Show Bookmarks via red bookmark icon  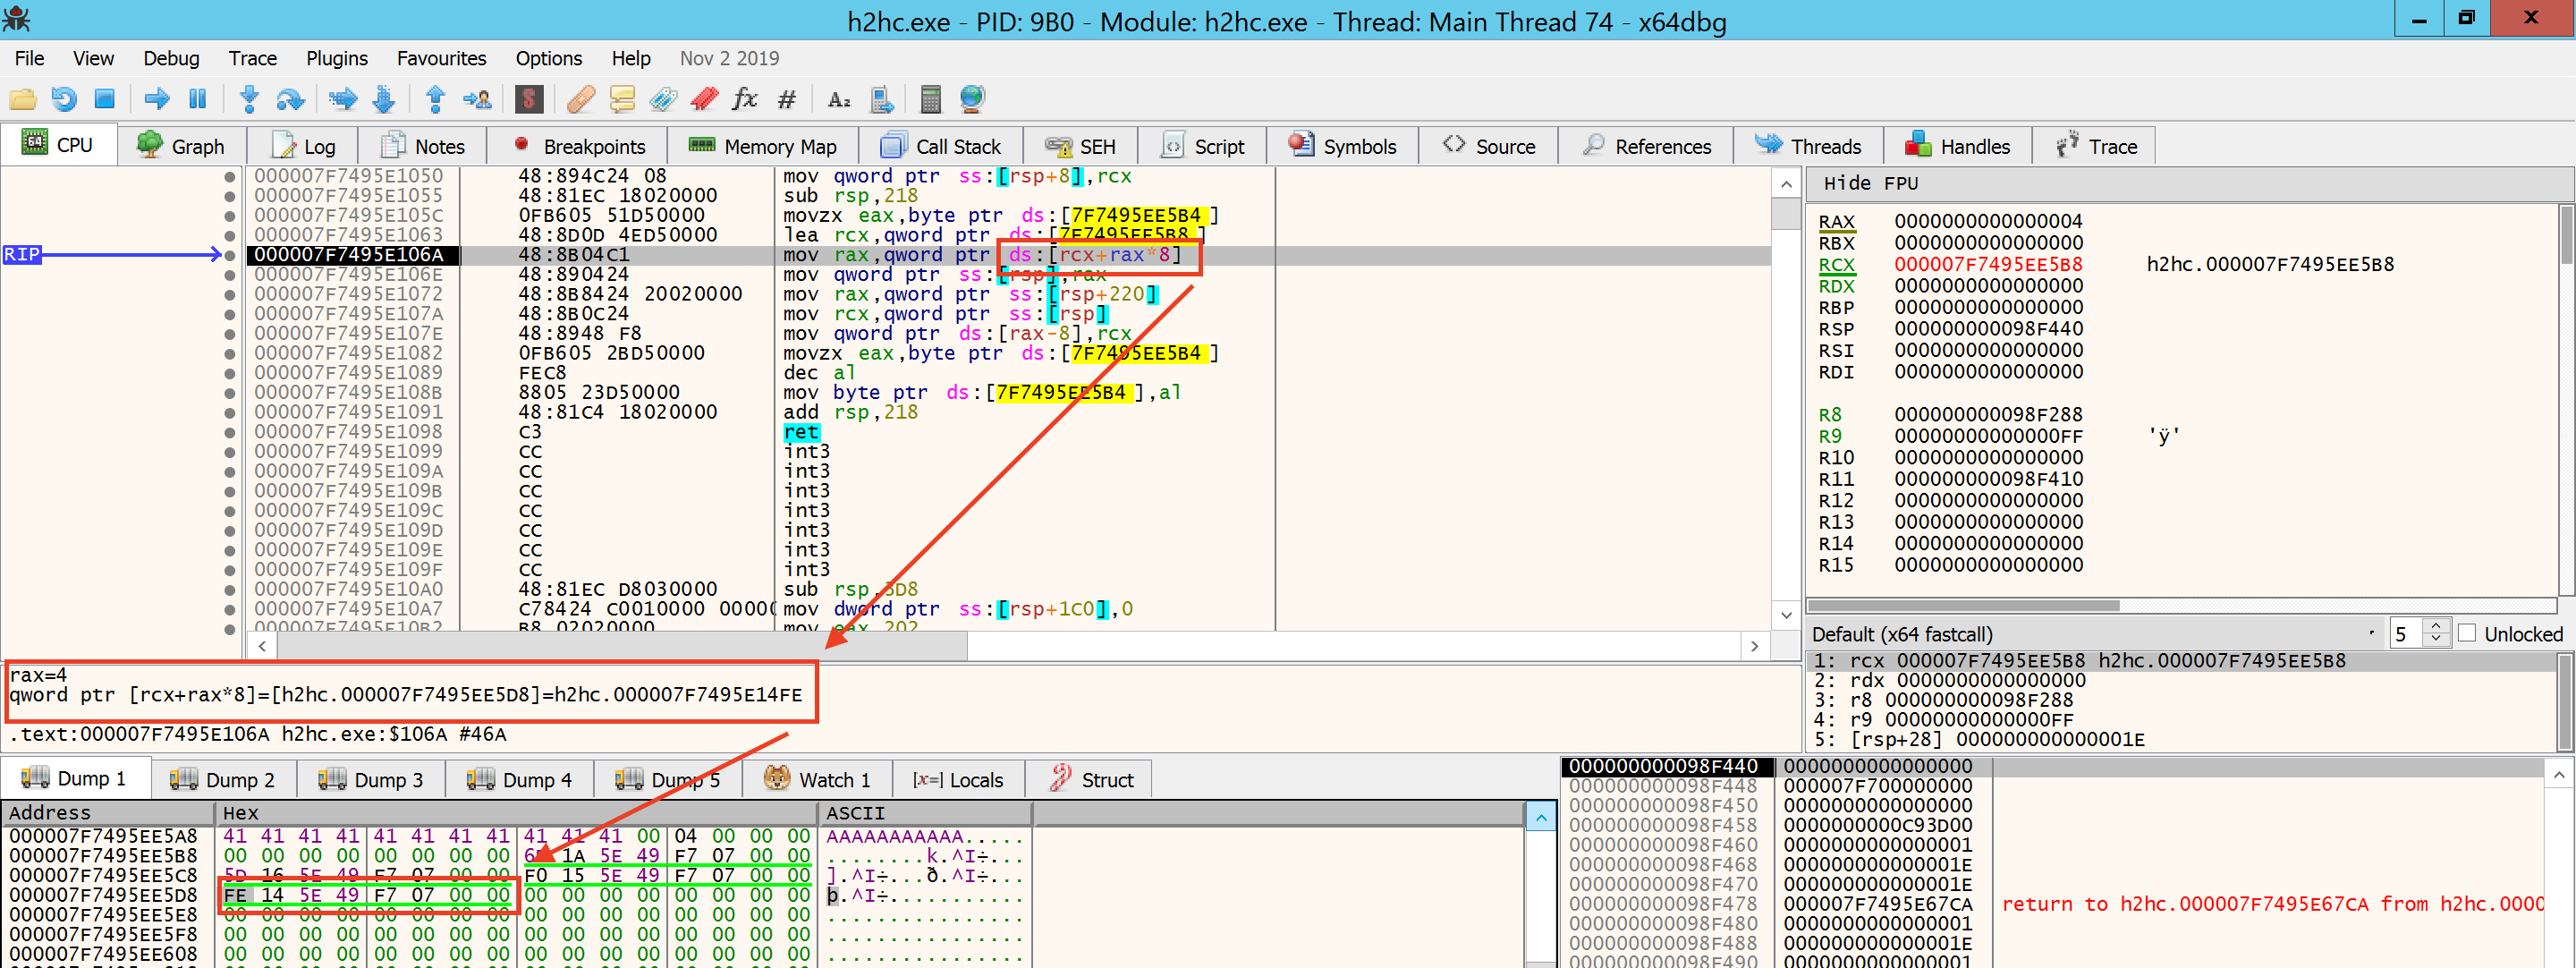[x=704, y=99]
